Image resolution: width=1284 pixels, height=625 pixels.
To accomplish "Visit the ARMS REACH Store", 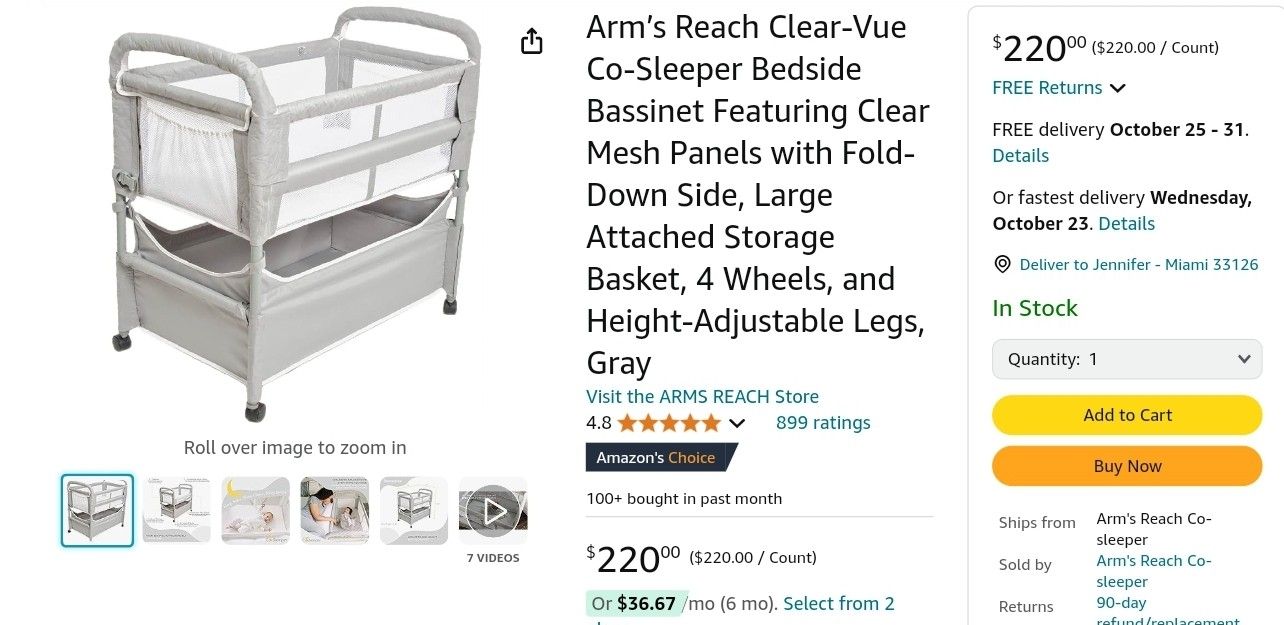I will (702, 396).
